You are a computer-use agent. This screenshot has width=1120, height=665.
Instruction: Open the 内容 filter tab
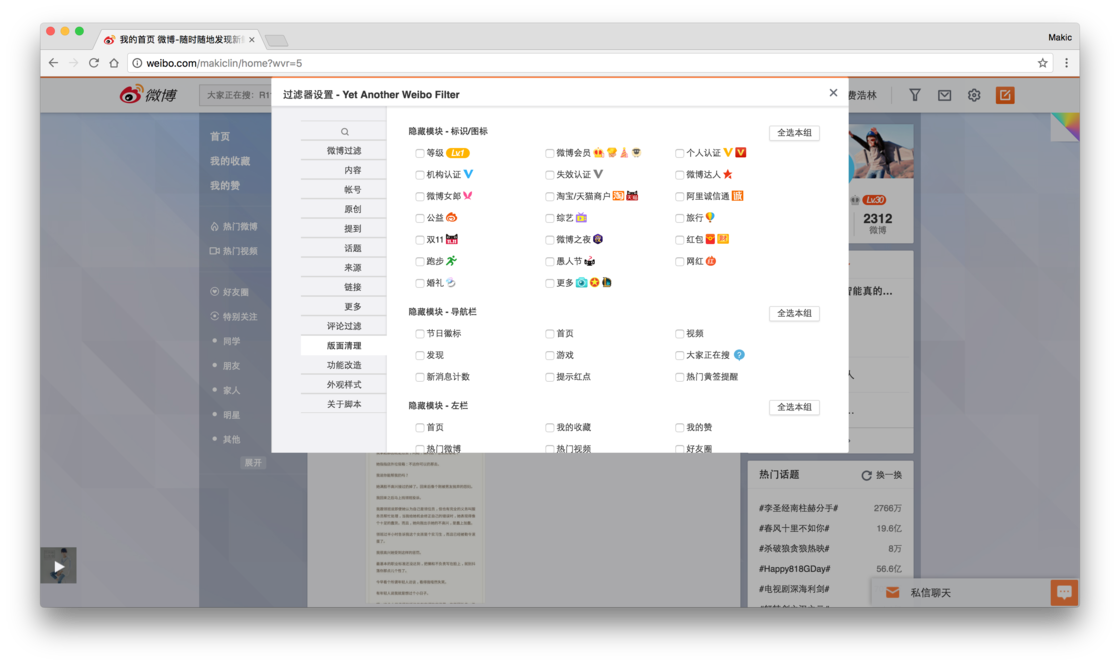tap(344, 170)
